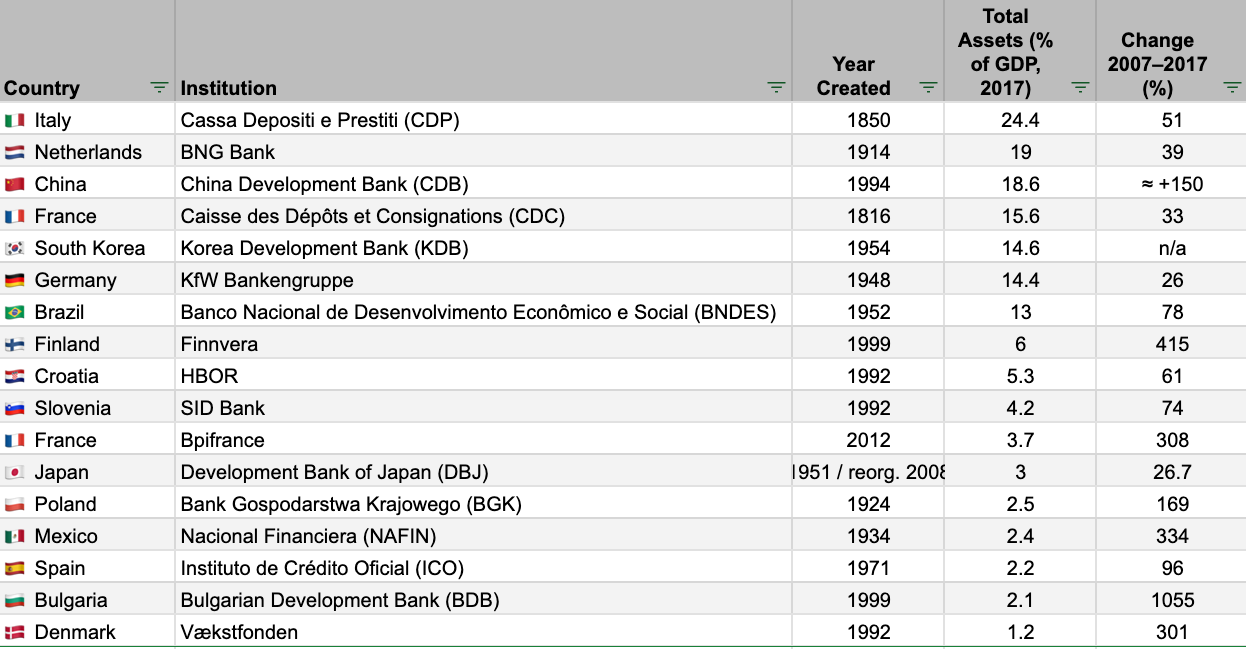Expand Change 2007–2017 filter dropdown

pyautogui.click(x=1232, y=88)
